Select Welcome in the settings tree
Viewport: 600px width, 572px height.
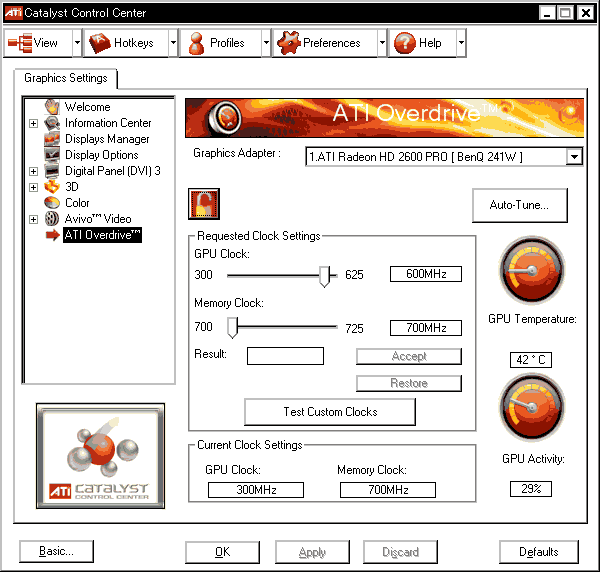coord(88,107)
